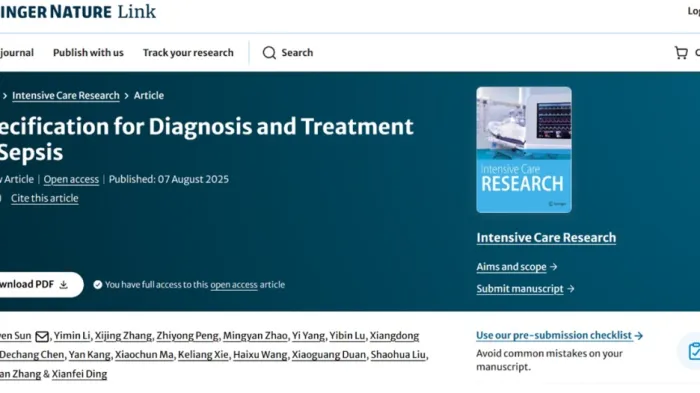Click the Published: 07 August 2025 text

coord(169,180)
